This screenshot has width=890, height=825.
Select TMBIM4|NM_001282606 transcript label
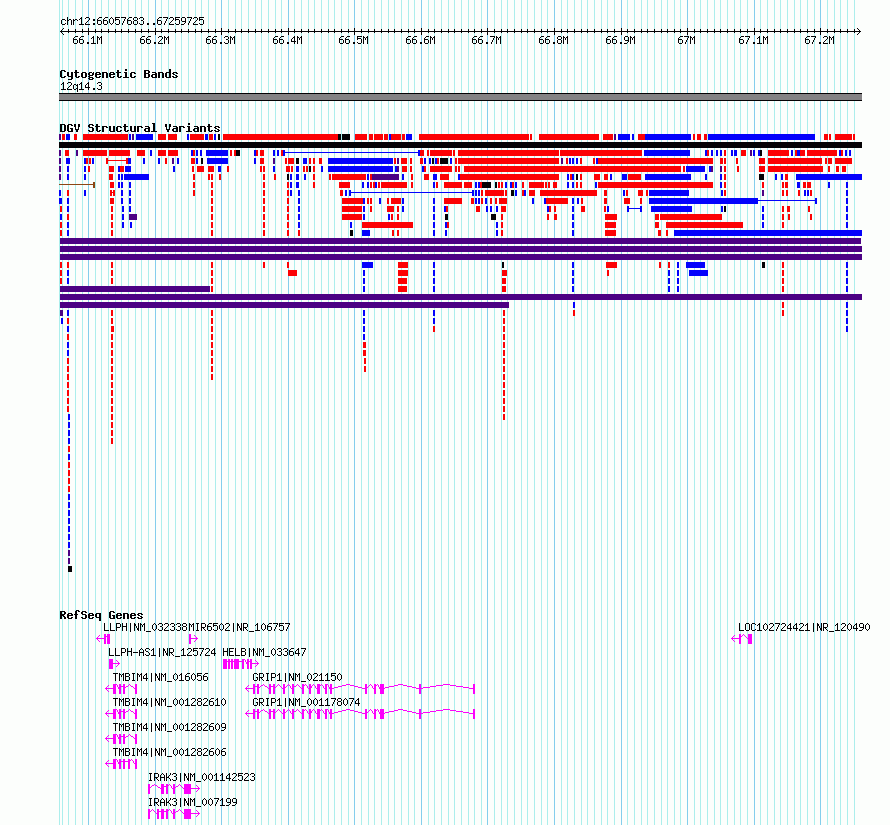[169, 752]
